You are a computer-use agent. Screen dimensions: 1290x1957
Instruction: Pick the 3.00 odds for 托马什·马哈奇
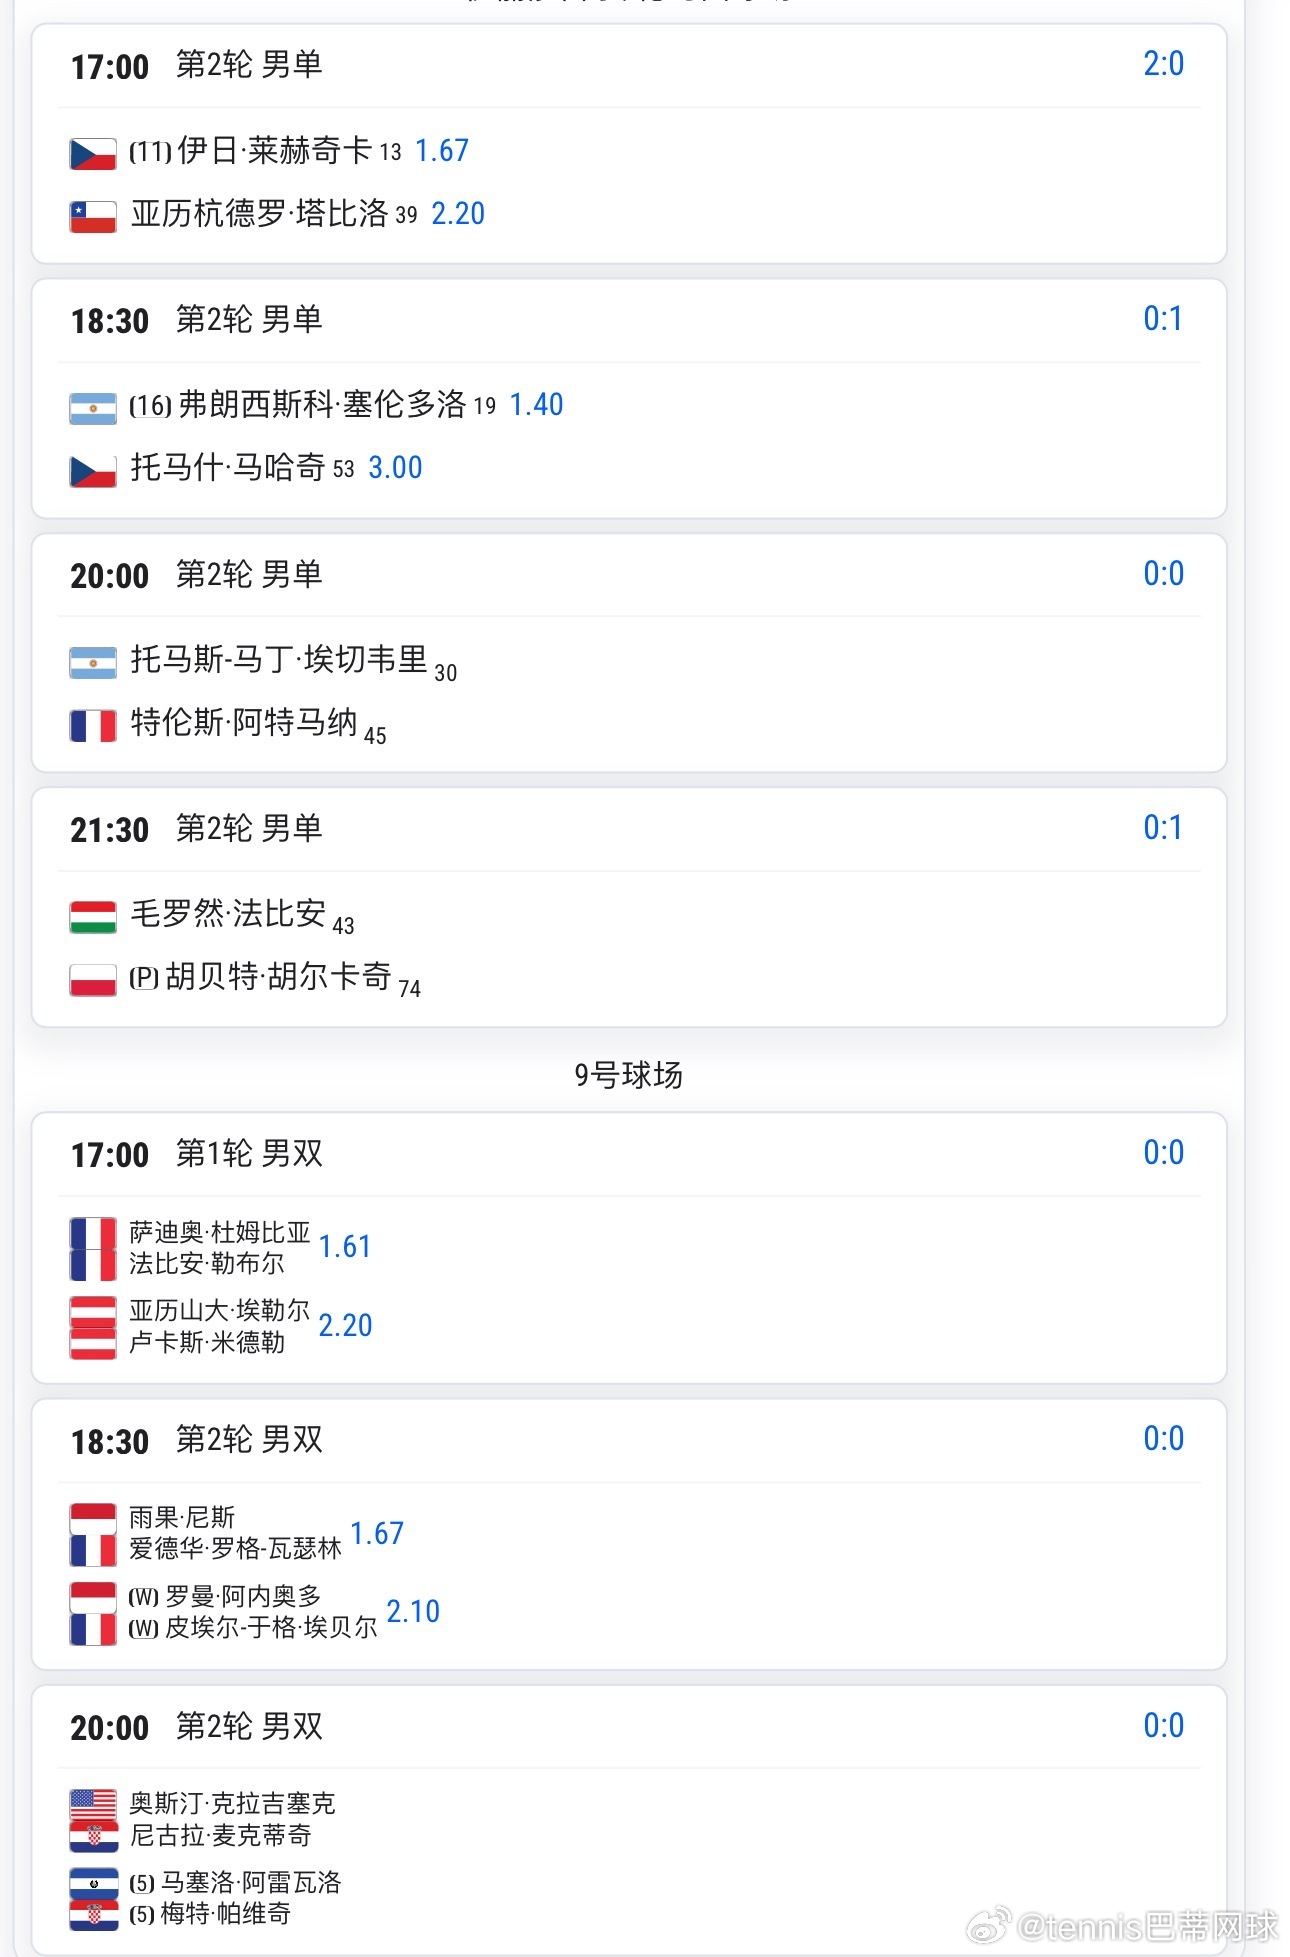point(395,468)
